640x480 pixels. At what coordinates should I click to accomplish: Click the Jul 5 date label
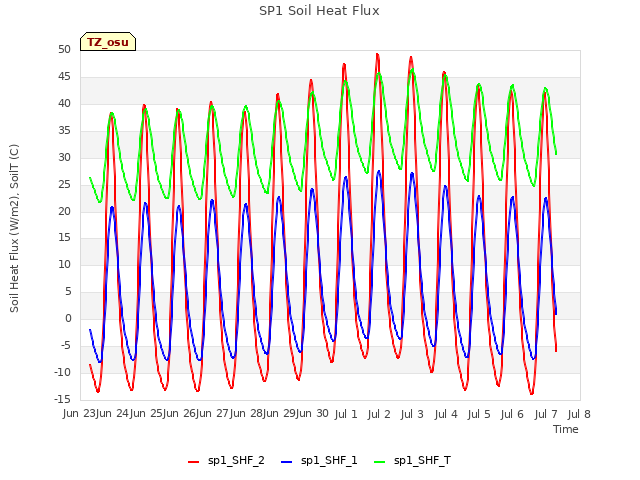pyautogui.click(x=479, y=415)
